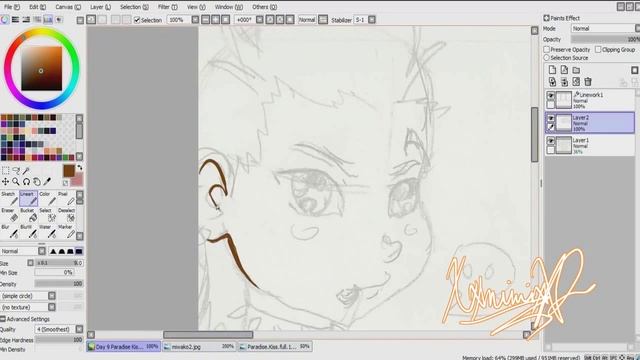Swap foreground and background colors icon
The width and height of the screenshot is (640, 360).
pos(80,167)
